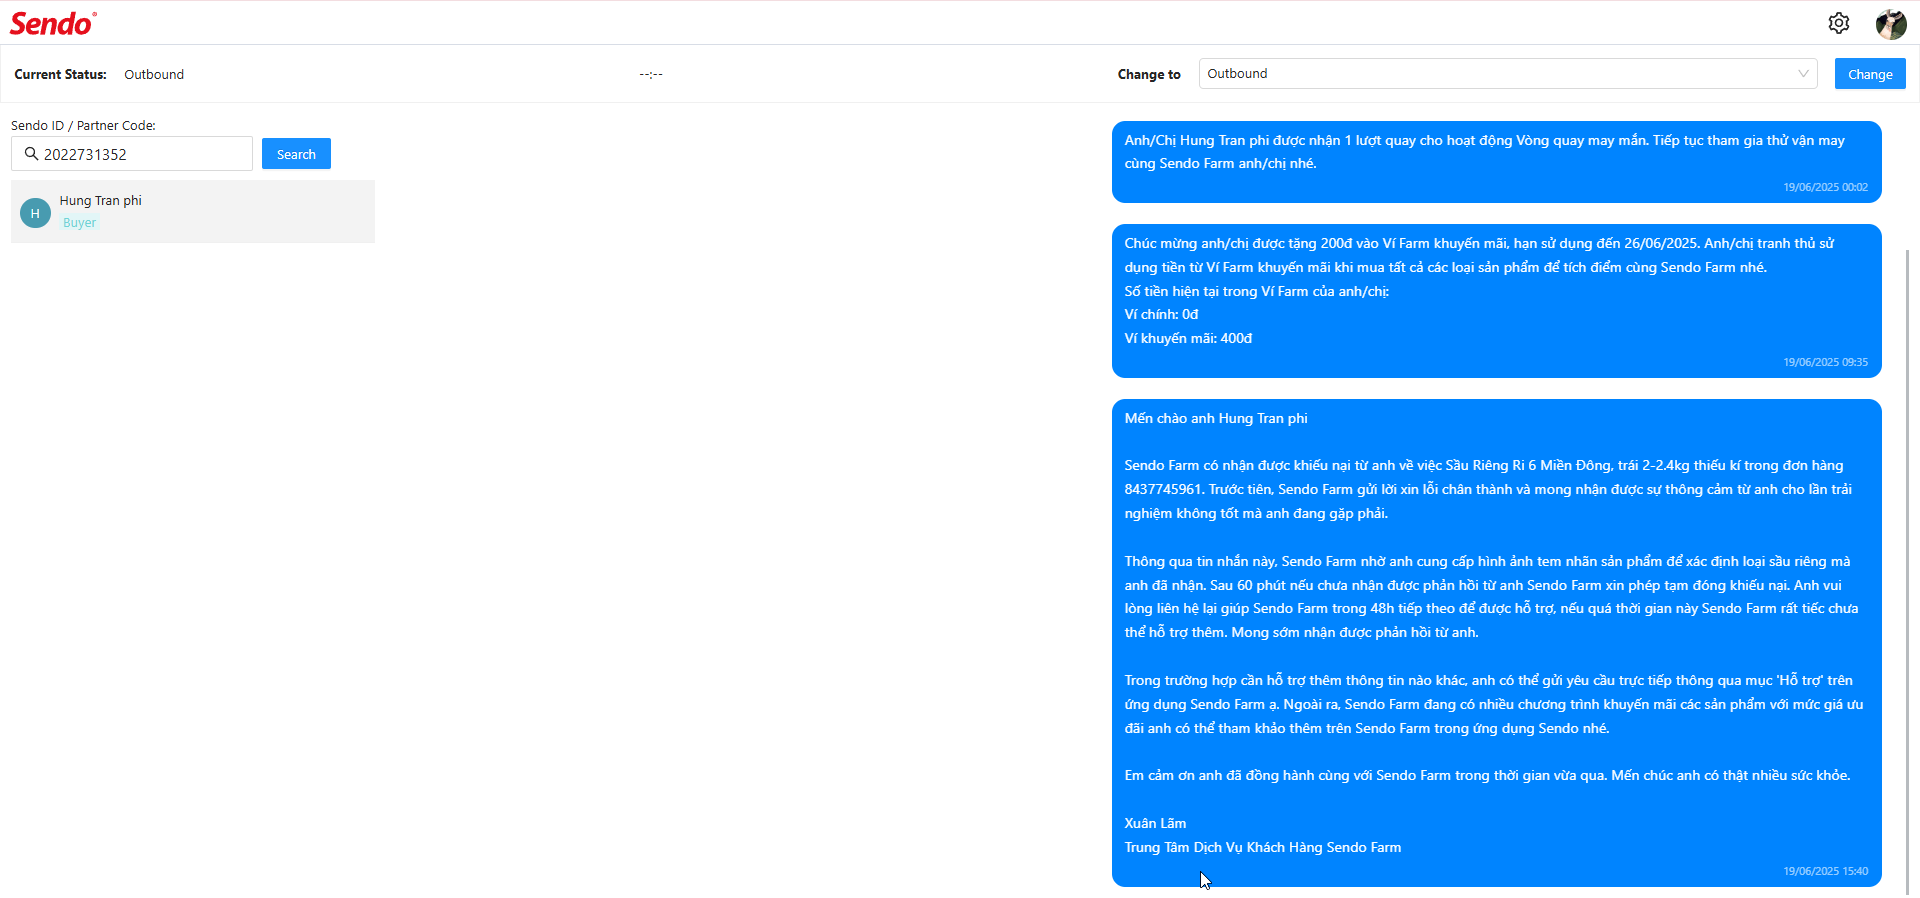This screenshot has width=1920, height=898.
Task: Focus the Sendo ID input with 2022731352
Action: click(132, 154)
